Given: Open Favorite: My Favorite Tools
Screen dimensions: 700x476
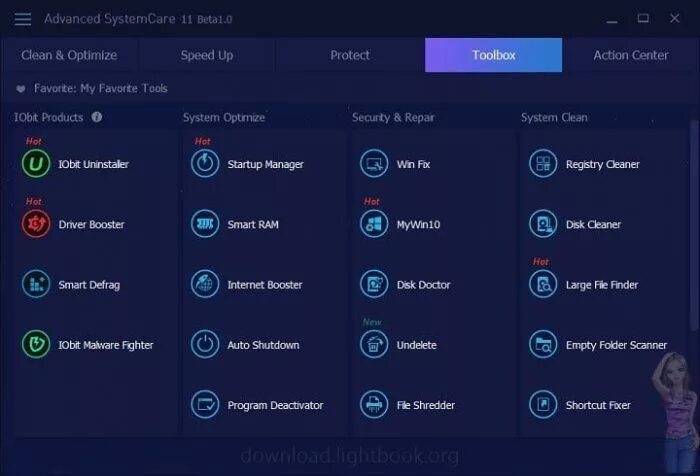Looking at the screenshot, I should pyautogui.click(x=100, y=88).
